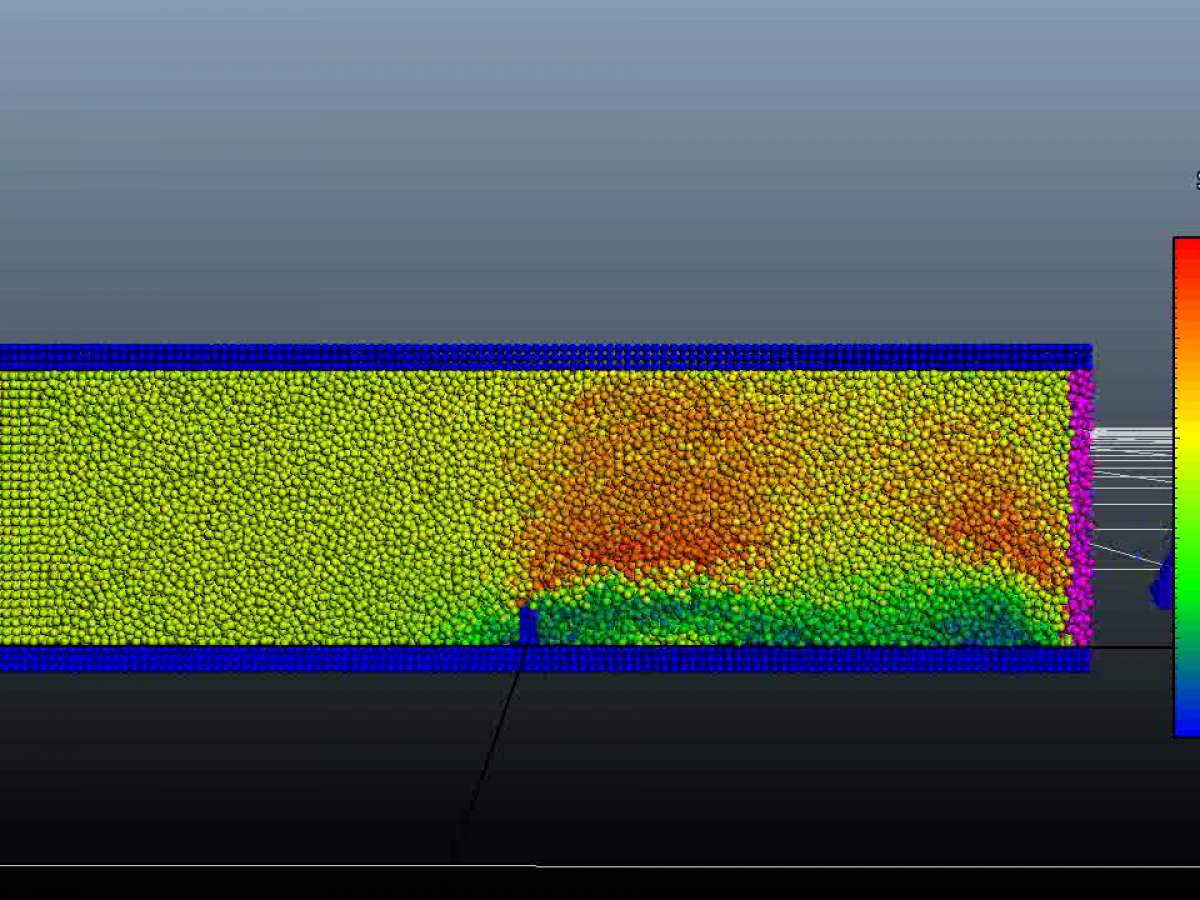Select the small blue obstacle block on the bottom wall
Viewport: 1200px width, 900px height.
click(528, 626)
